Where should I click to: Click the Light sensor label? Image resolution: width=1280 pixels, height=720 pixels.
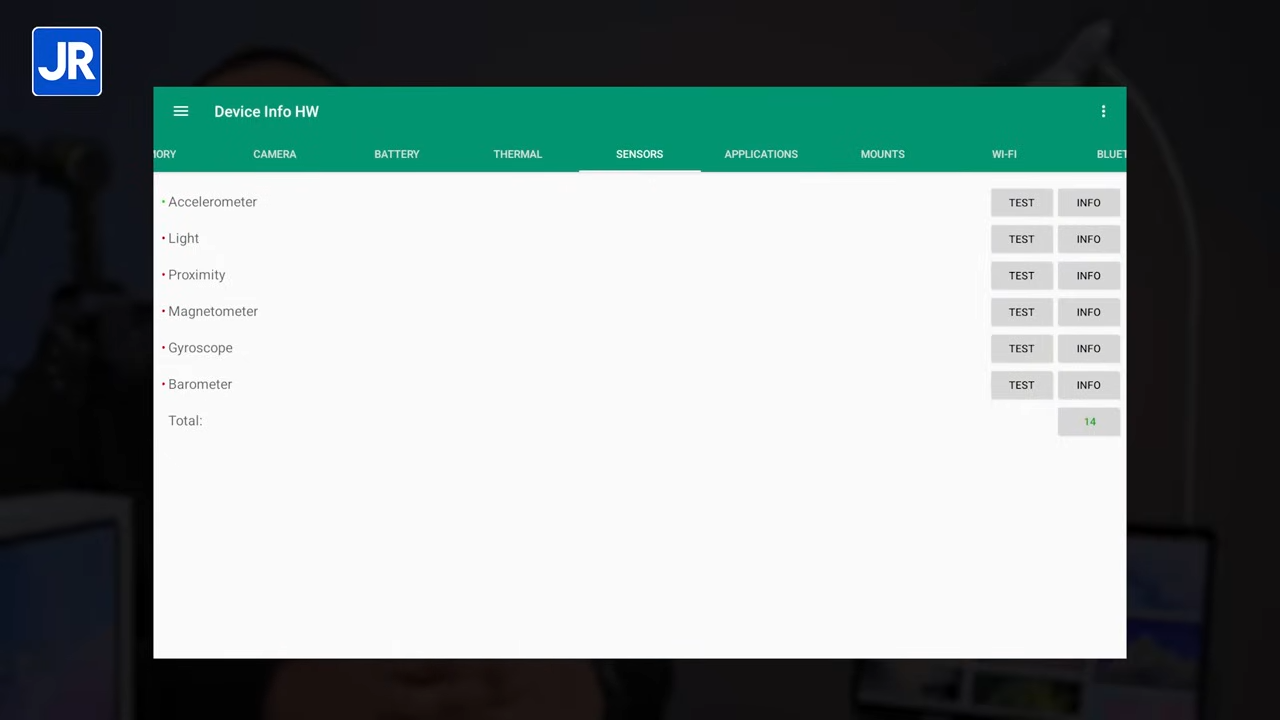click(183, 238)
